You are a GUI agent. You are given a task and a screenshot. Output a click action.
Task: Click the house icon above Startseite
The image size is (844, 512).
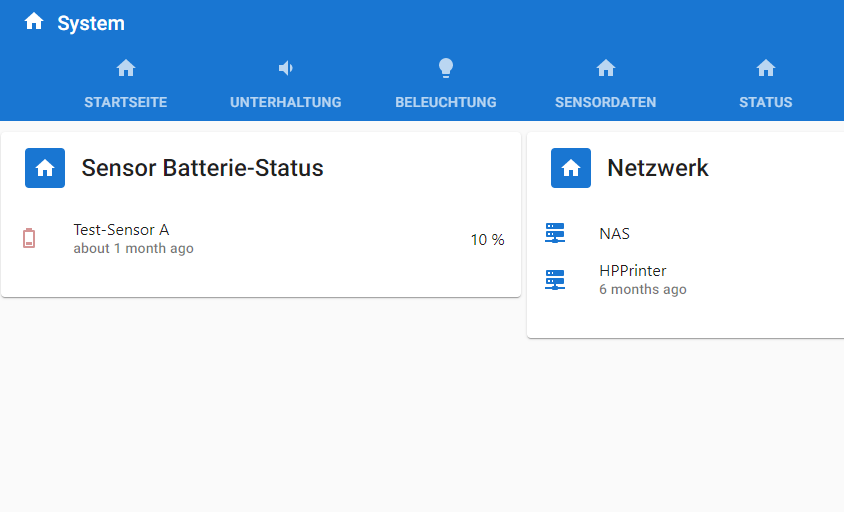[126, 68]
